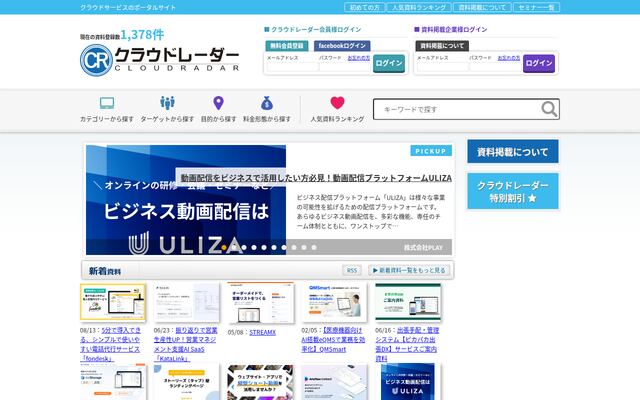Click 株式会社PLAY company name on slider

click(x=423, y=247)
